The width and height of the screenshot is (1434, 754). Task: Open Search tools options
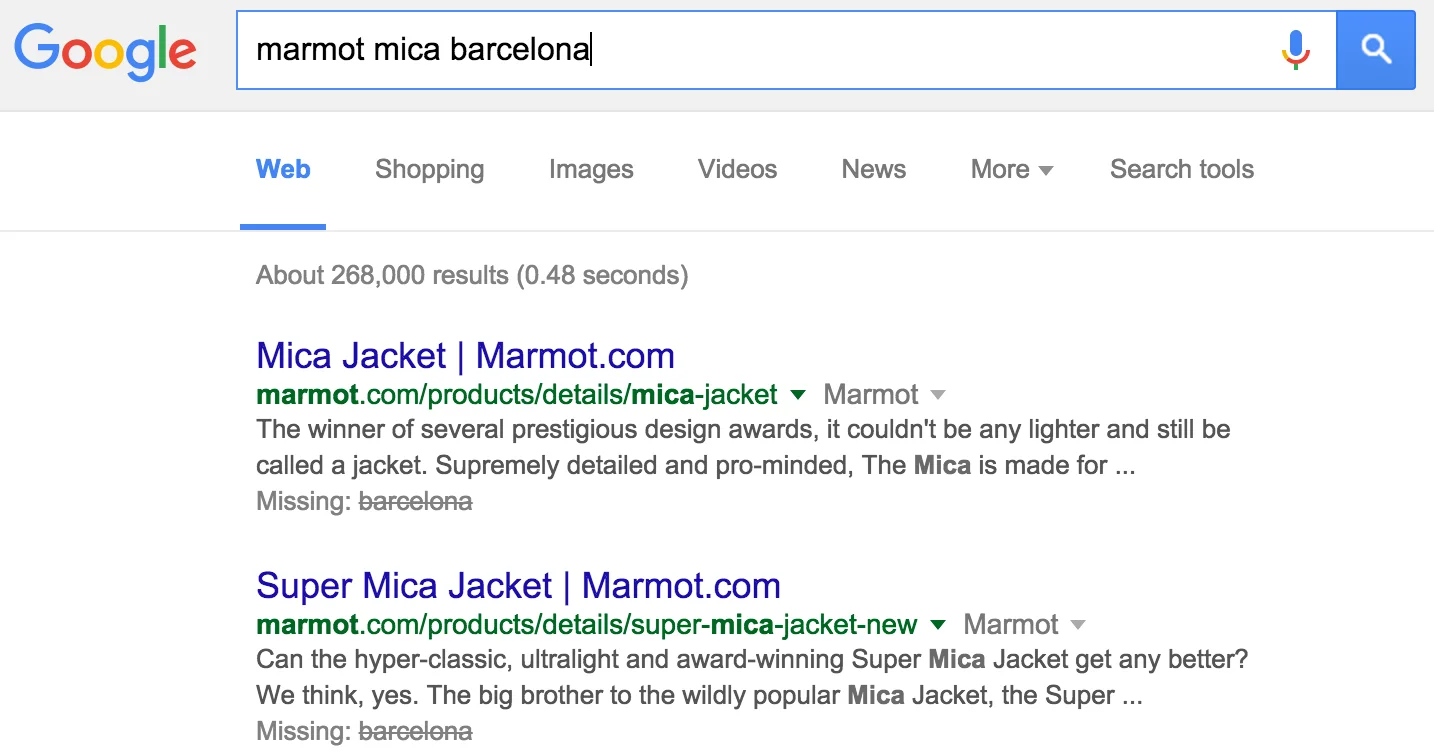(x=1181, y=170)
